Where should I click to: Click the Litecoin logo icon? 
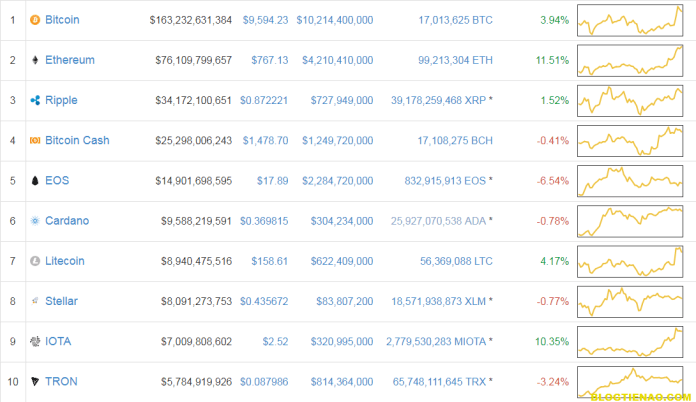click(35, 261)
